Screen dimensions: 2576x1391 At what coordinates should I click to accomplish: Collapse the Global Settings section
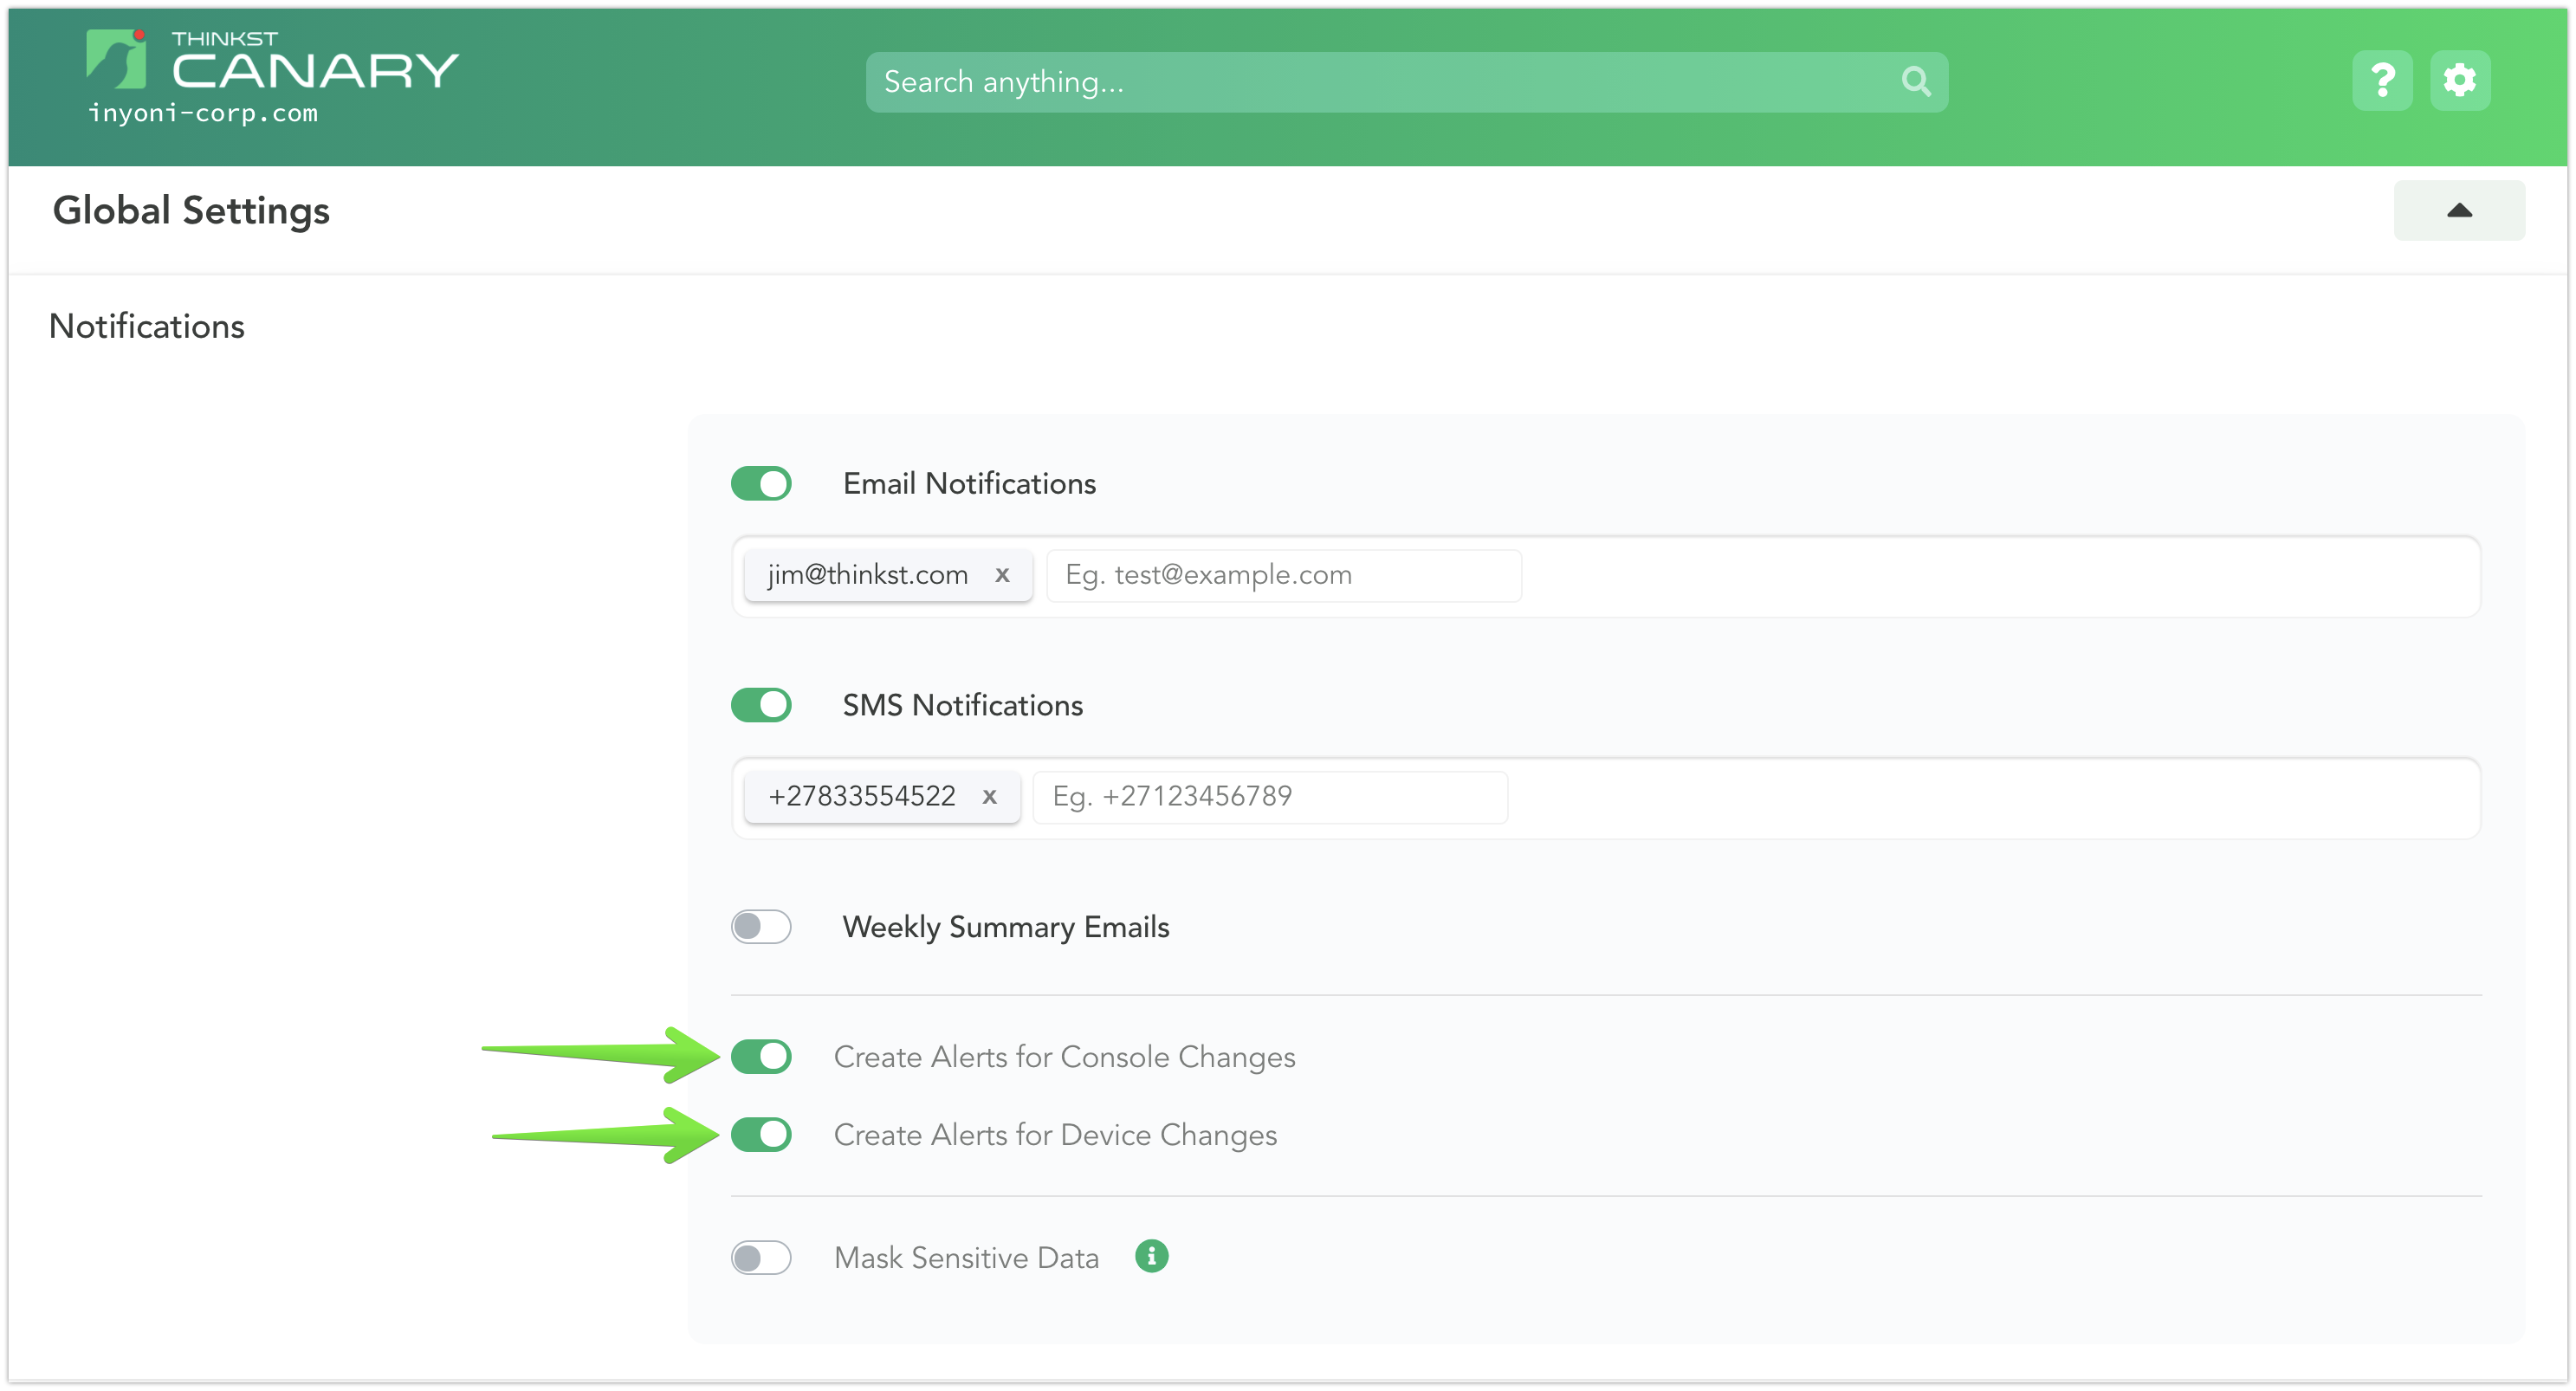(x=2459, y=210)
